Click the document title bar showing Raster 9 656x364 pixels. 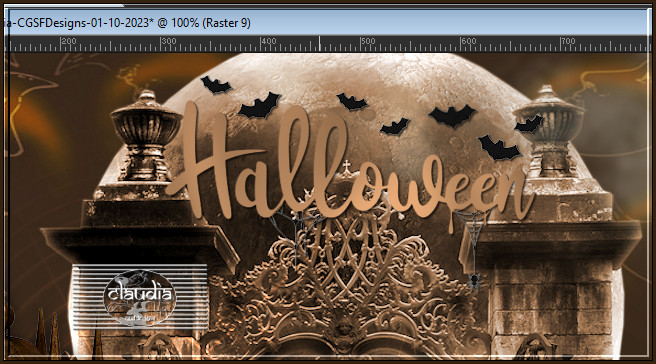coord(325,23)
